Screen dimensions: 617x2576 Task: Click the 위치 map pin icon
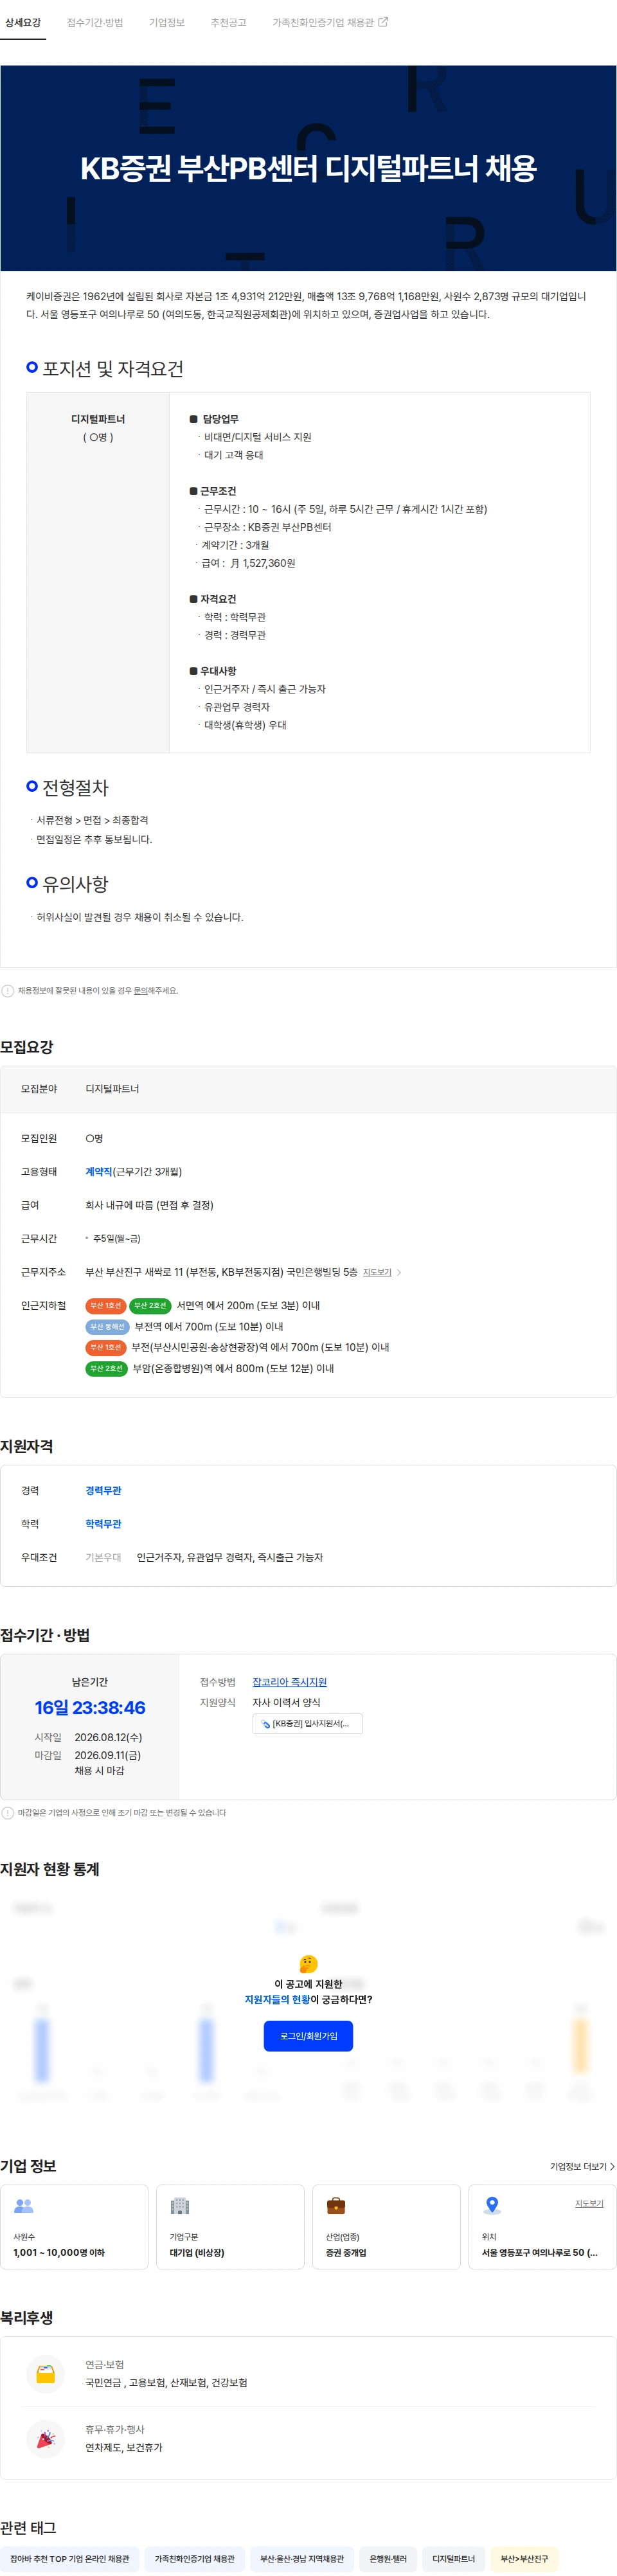[x=492, y=2206]
